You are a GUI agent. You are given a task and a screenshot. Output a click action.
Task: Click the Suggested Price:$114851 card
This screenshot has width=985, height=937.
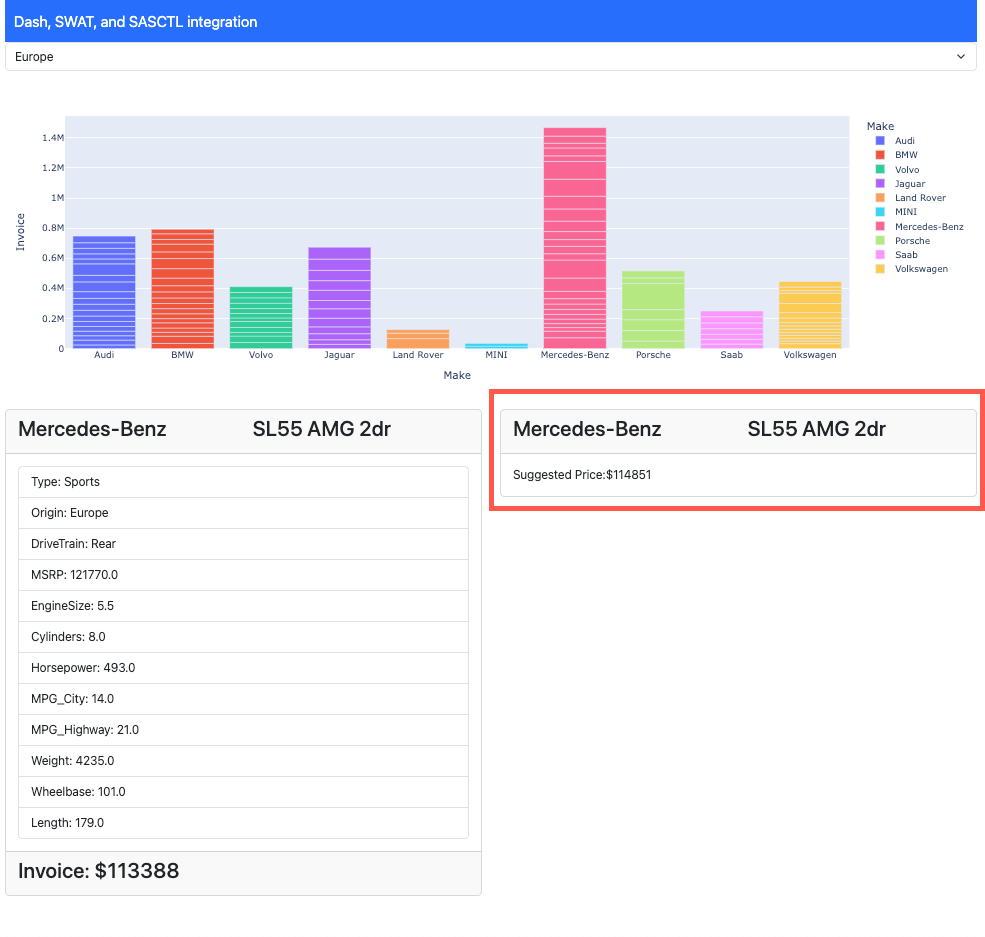[x=737, y=474]
